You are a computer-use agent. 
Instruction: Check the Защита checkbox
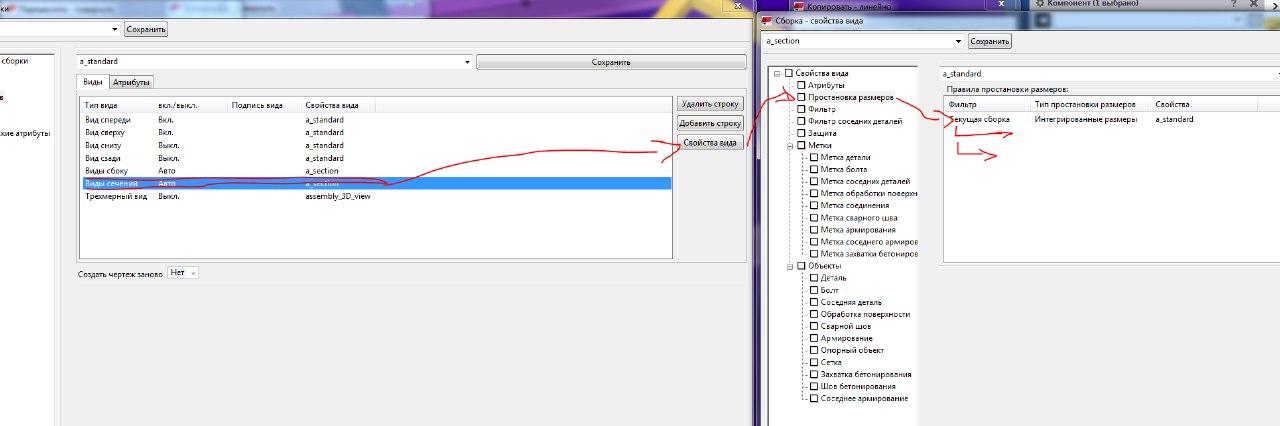(801, 133)
